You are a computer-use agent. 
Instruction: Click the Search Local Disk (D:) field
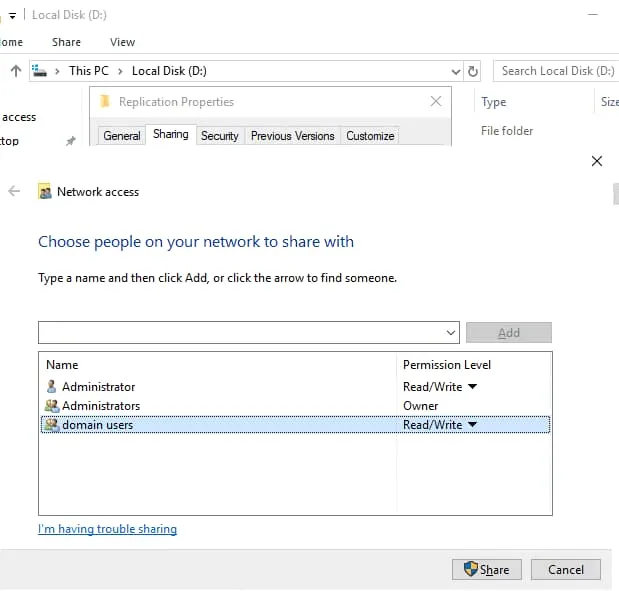[x=556, y=71]
